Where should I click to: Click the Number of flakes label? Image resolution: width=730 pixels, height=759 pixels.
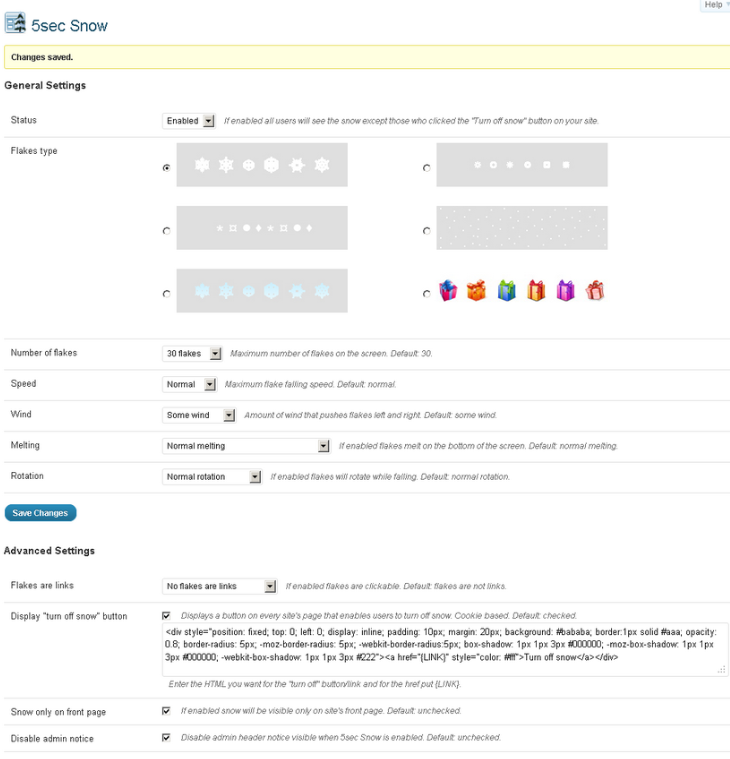(x=44, y=353)
